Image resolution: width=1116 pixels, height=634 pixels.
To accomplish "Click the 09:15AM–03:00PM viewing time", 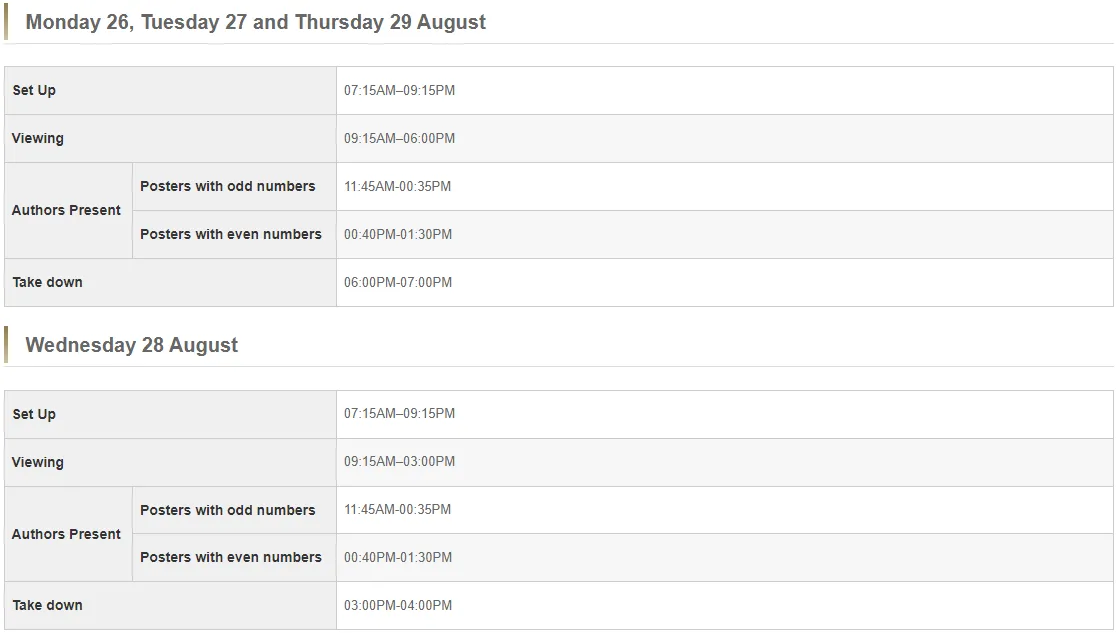I will (x=399, y=462).
